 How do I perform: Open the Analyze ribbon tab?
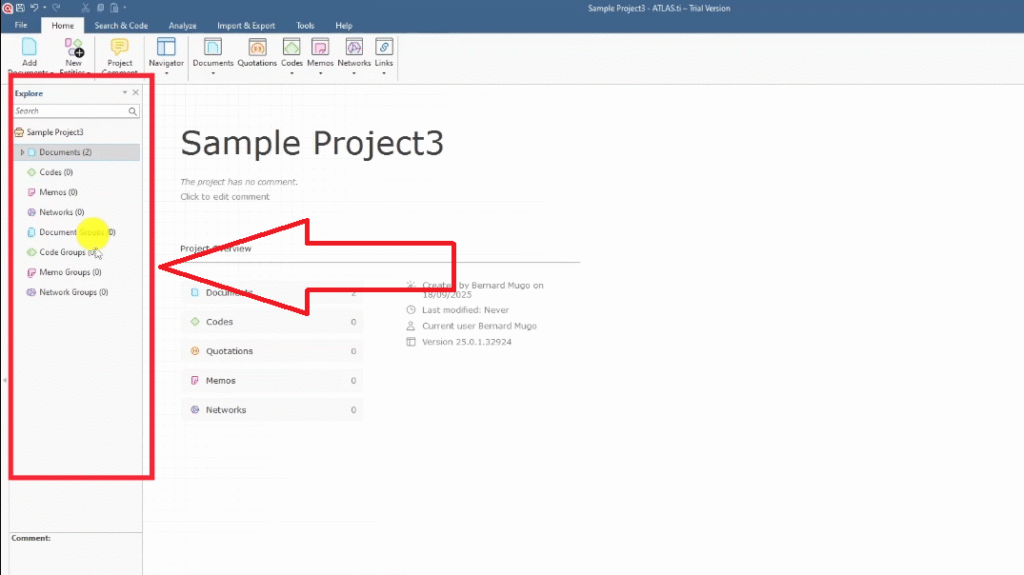point(183,25)
